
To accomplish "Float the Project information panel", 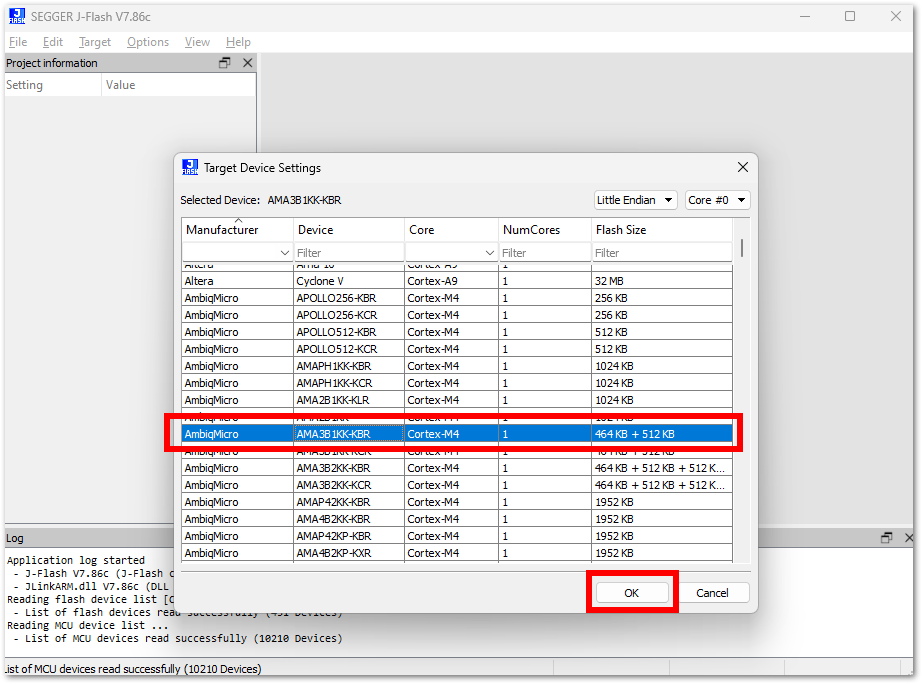I will tap(225, 63).
